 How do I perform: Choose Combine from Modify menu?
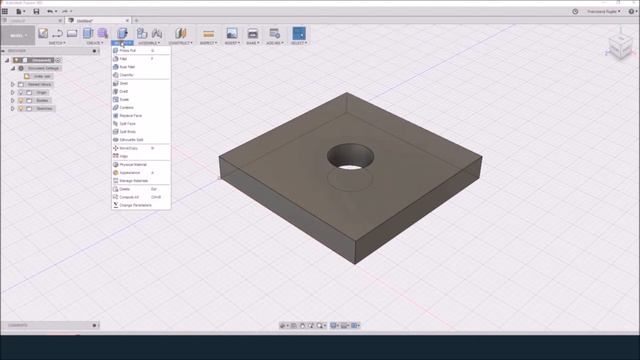tap(141, 107)
